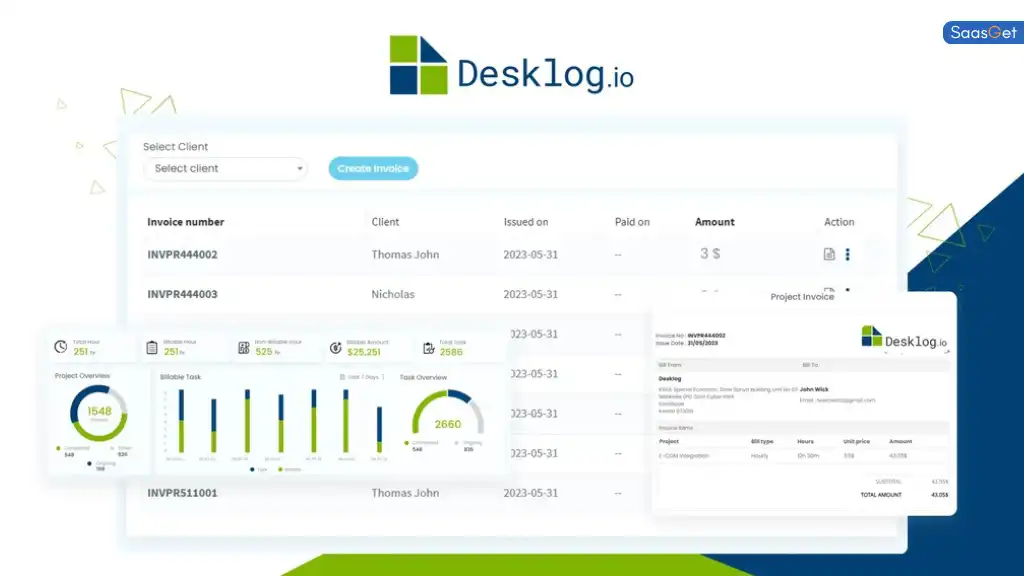
Task: Click the Billable Amount dollar icon
Action: click(336, 347)
